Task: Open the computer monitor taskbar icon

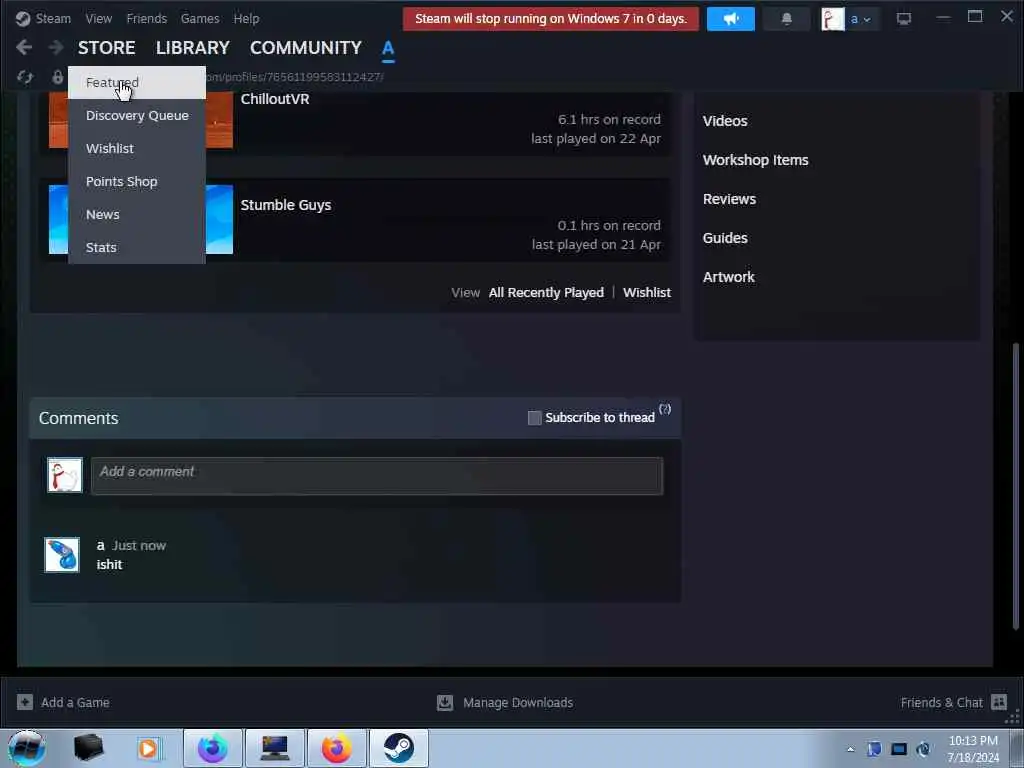Action: (x=274, y=748)
